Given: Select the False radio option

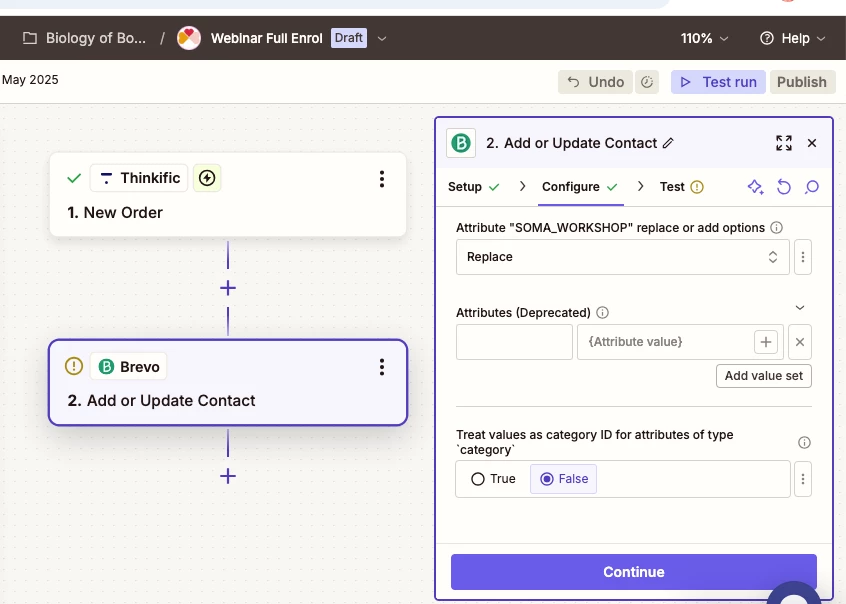Looking at the screenshot, I should point(563,479).
